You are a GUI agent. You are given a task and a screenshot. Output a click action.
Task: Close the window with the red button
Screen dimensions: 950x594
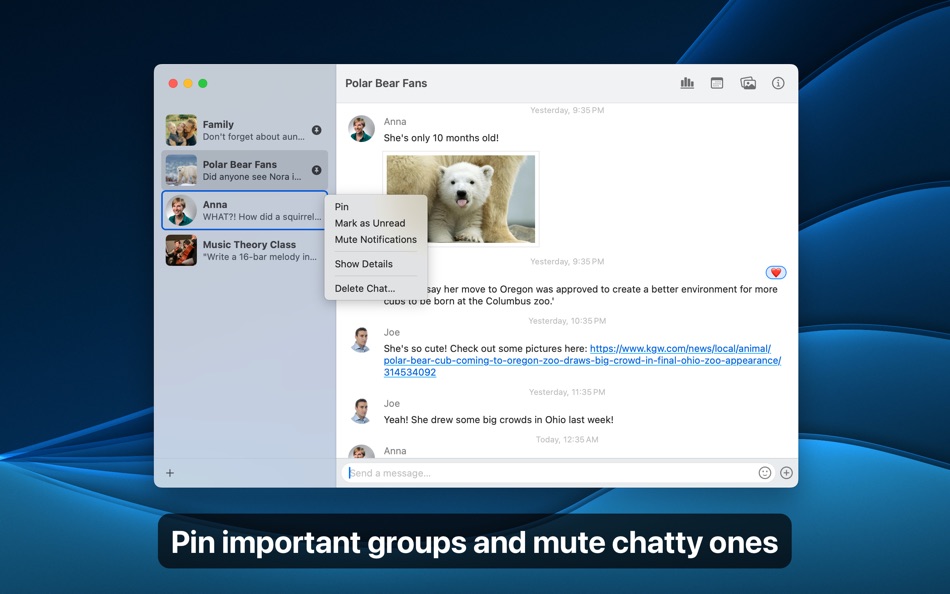[173, 83]
